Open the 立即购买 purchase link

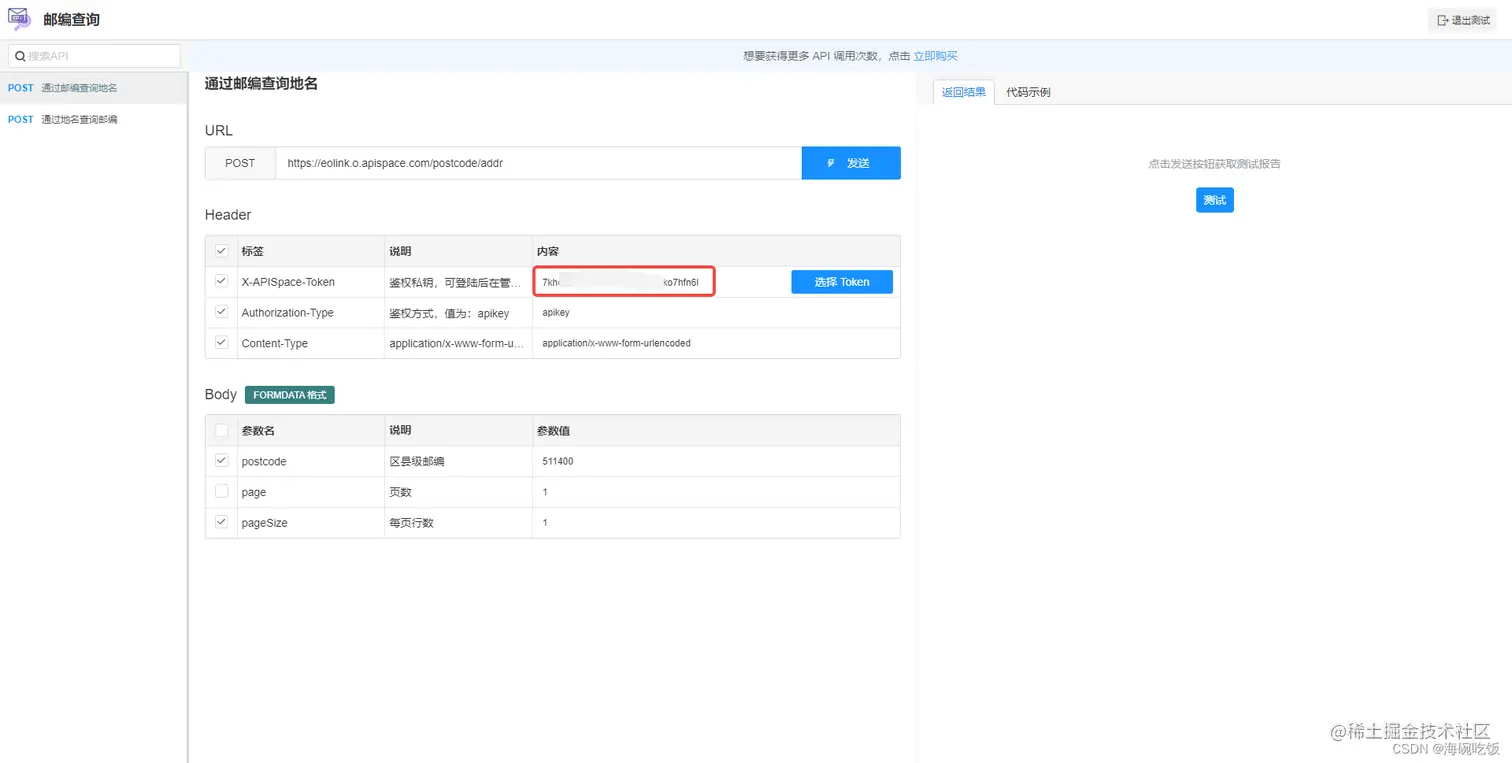tap(935, 55)
